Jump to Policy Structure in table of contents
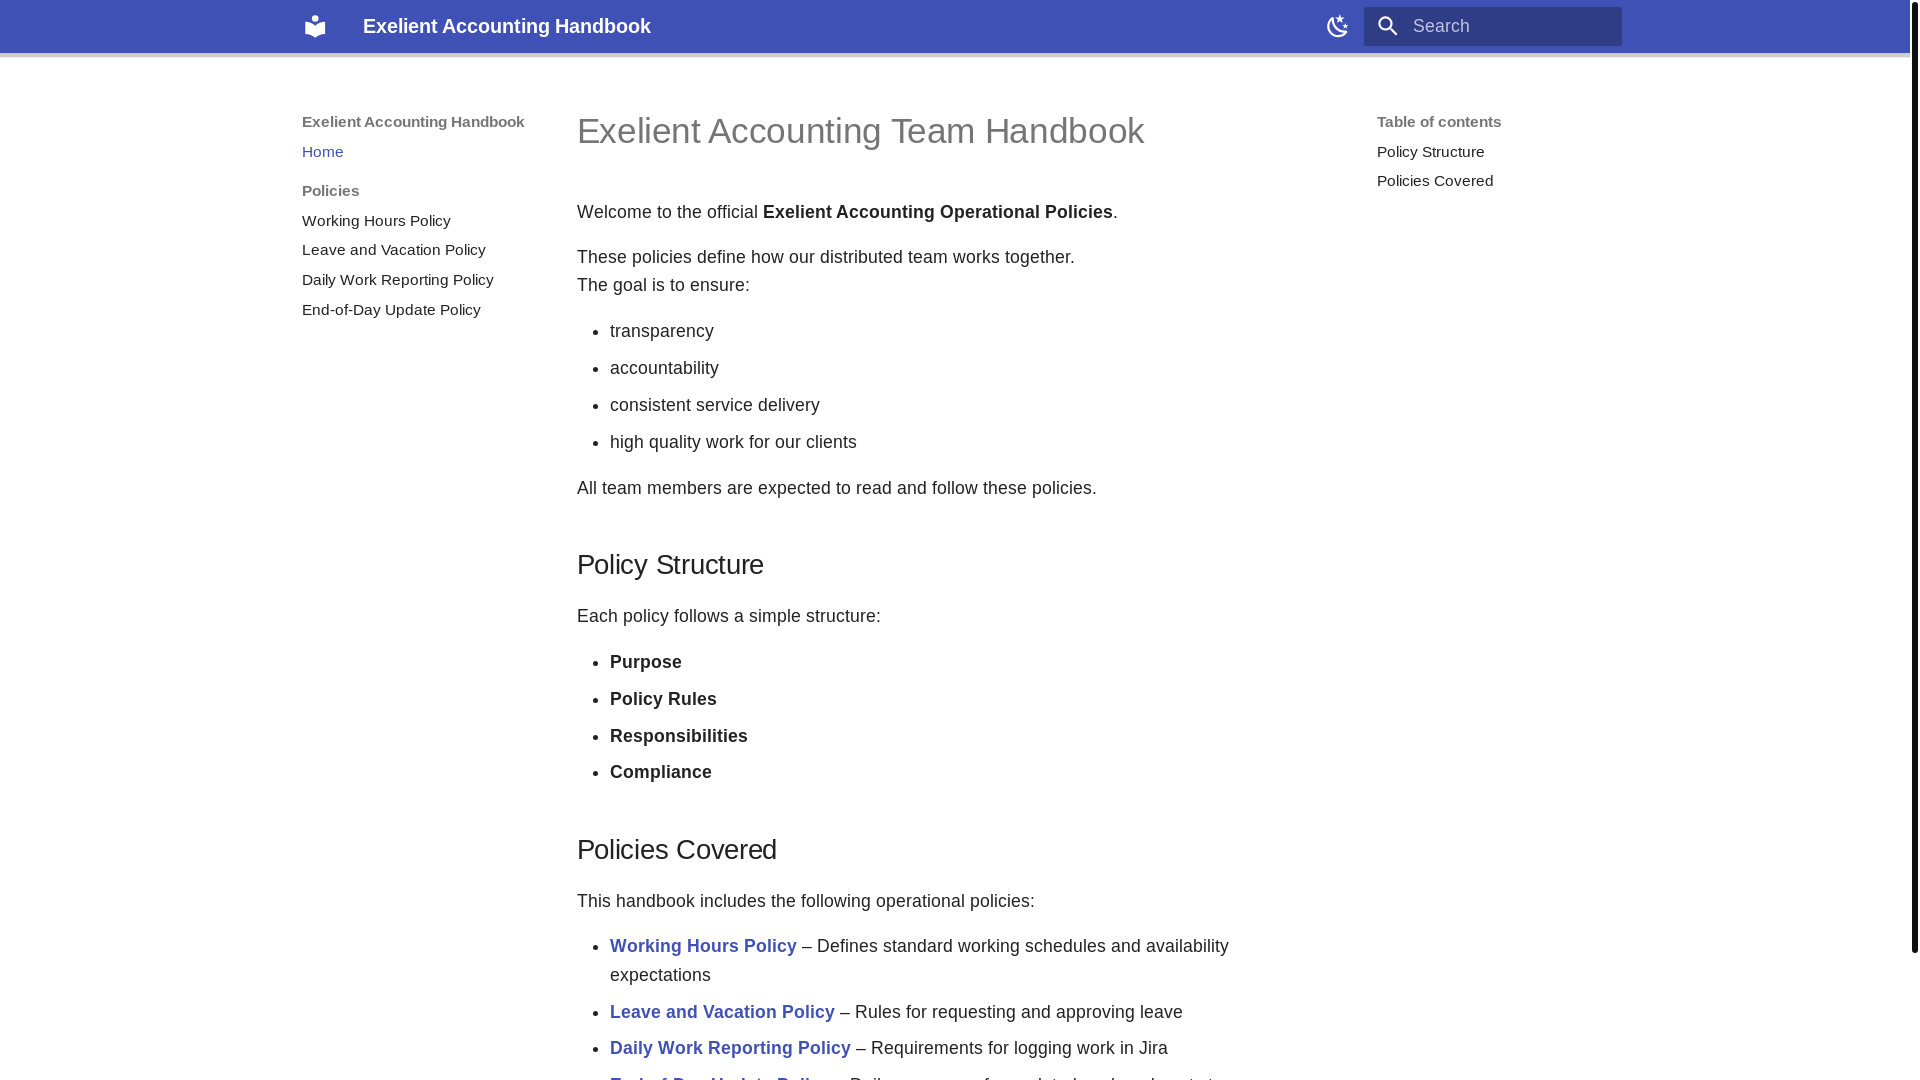Screen dimensions: 1920x1080 pyautogui.click(x=1430, y=152)
